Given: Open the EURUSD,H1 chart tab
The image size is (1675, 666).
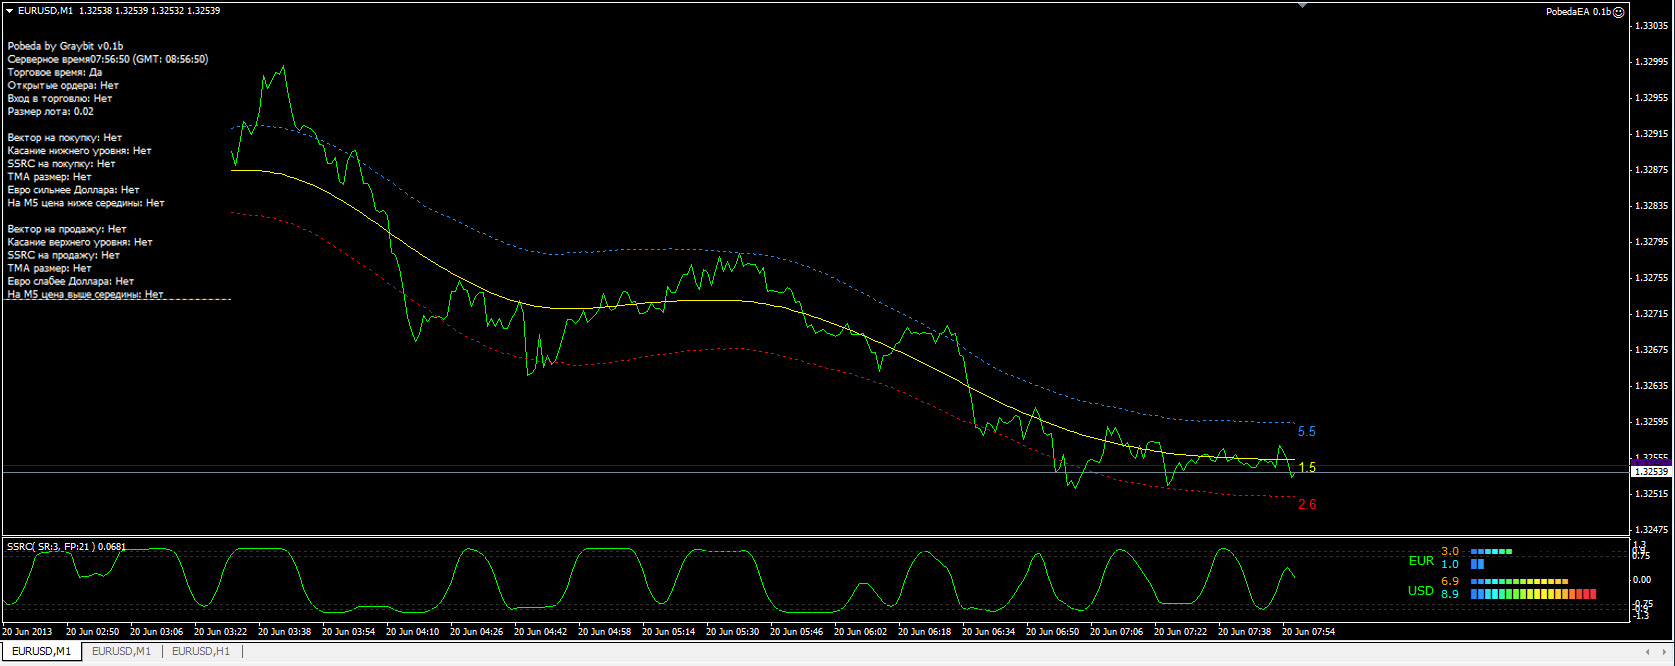Looking at the screenshot, I should click(201, 651).
